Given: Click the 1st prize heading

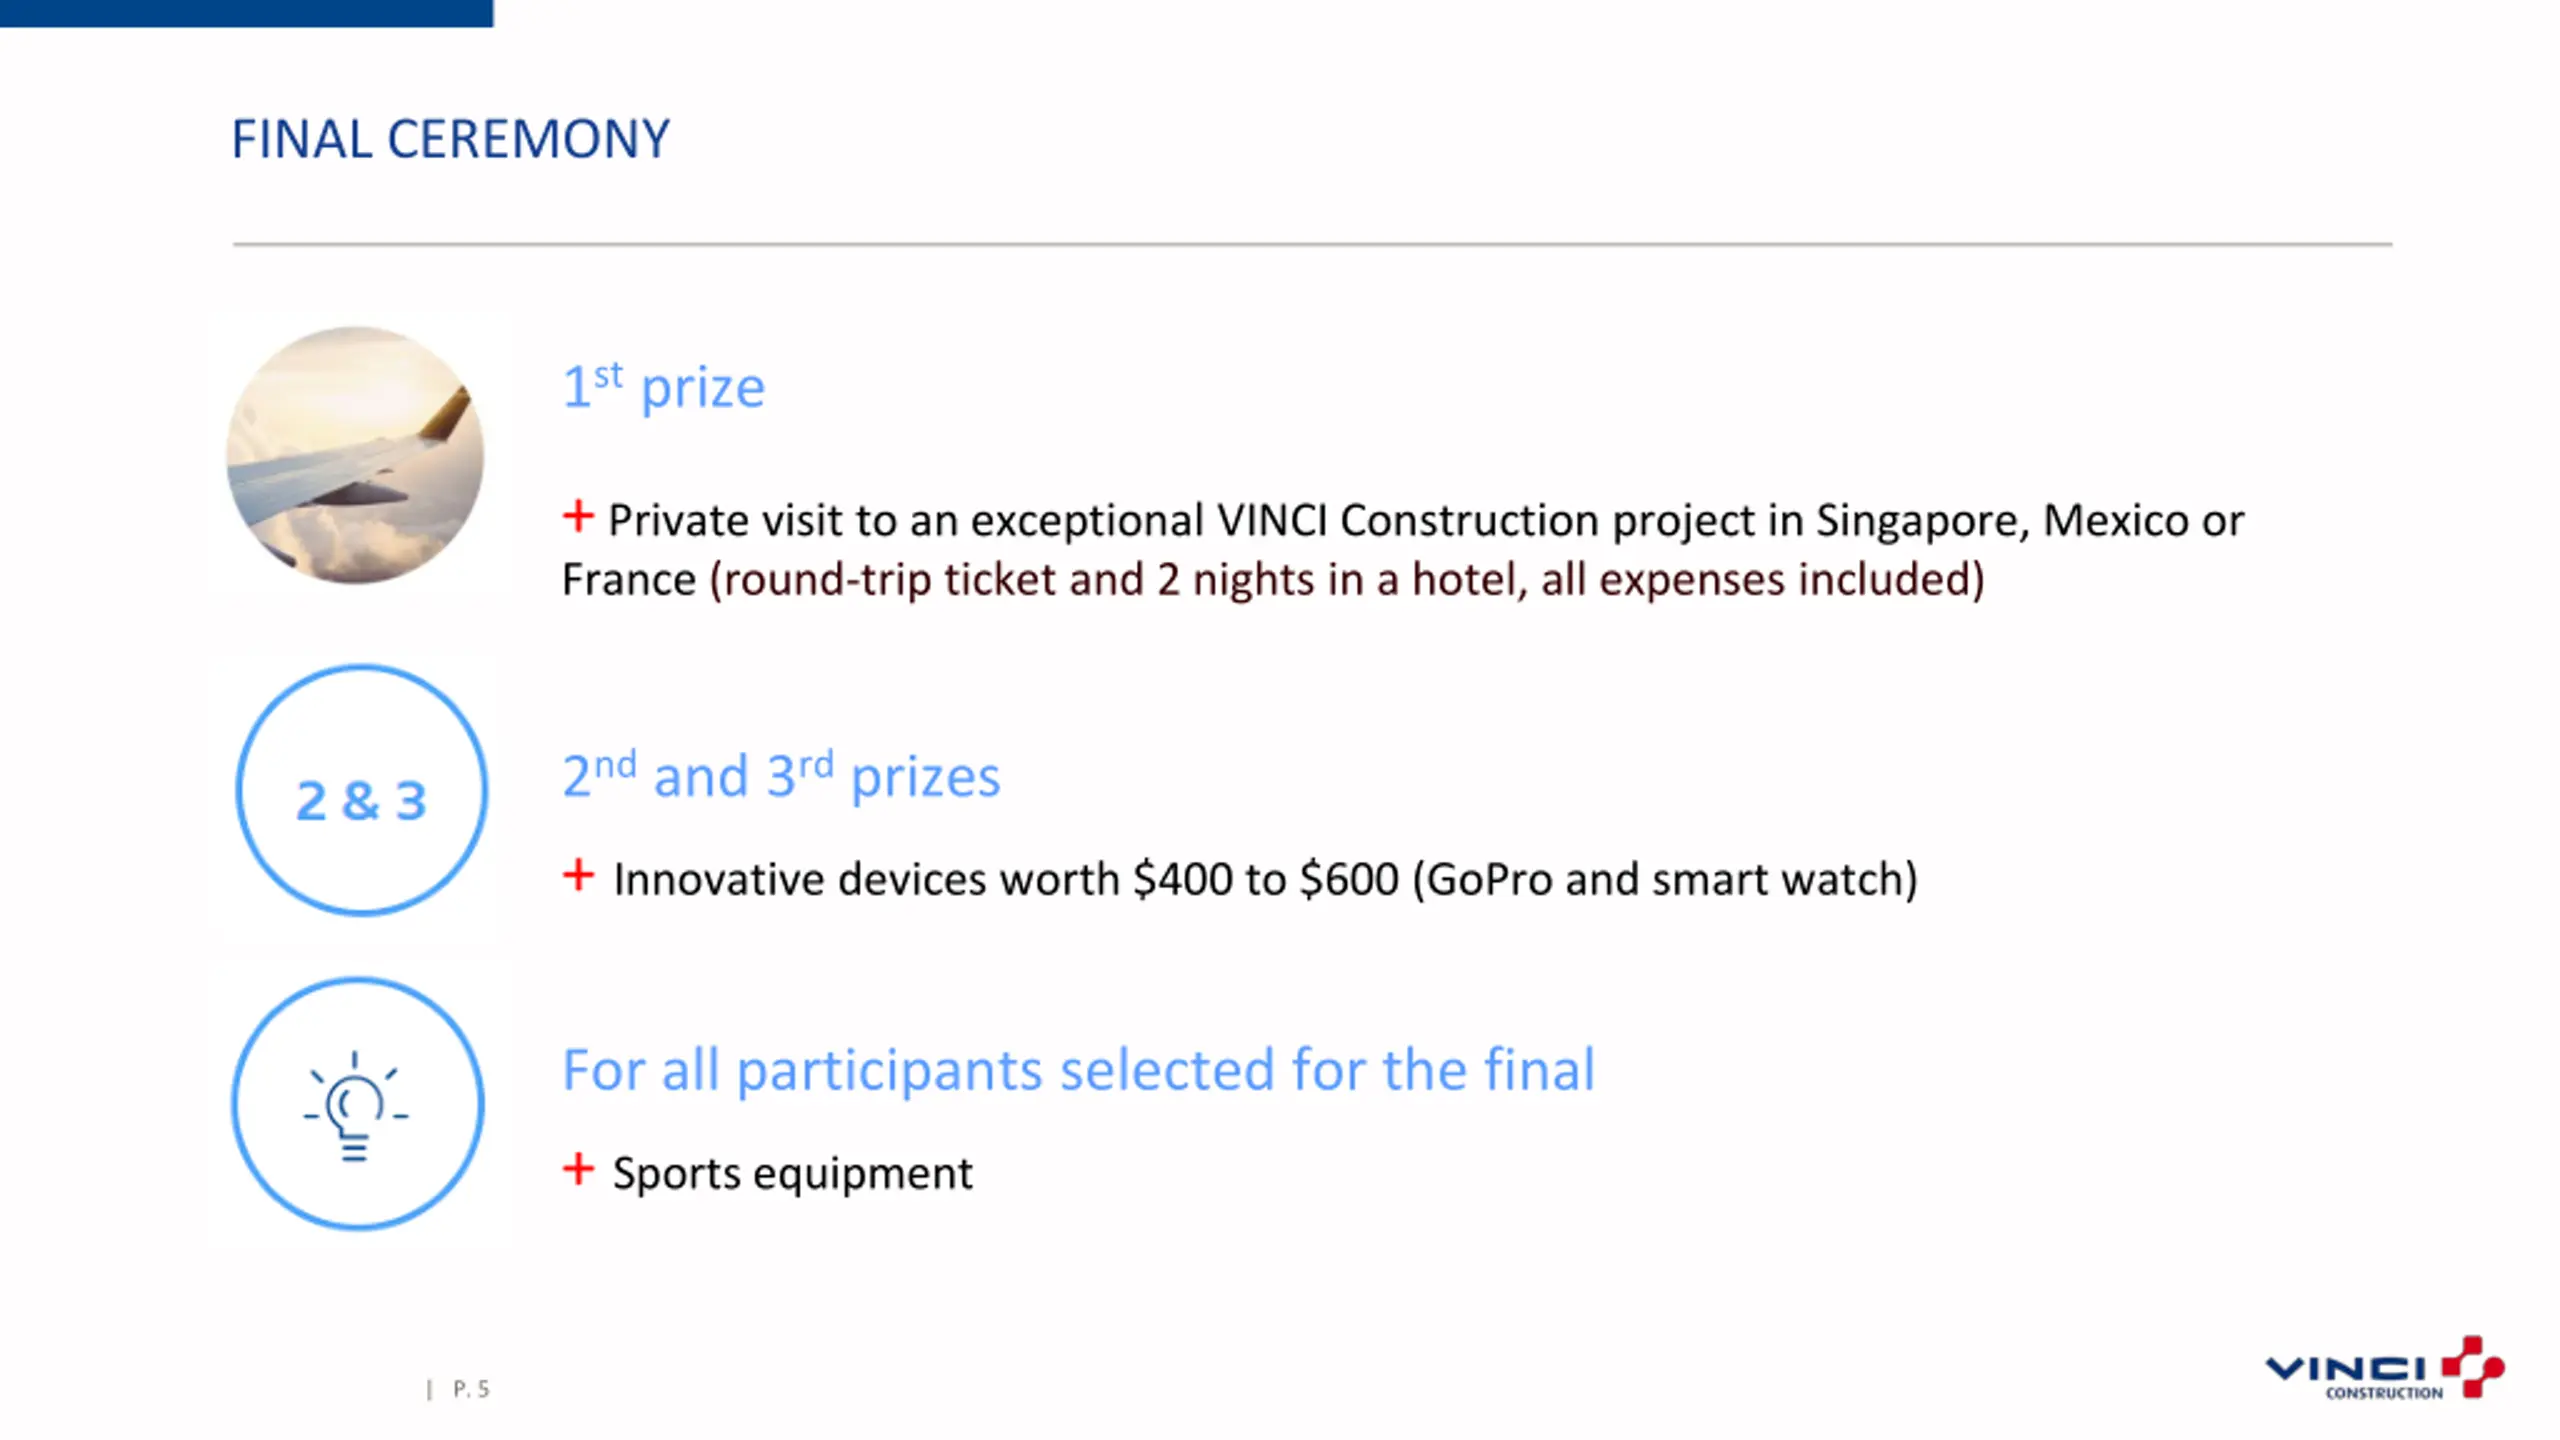Looking at the screenshot, I should click(663, 386).
